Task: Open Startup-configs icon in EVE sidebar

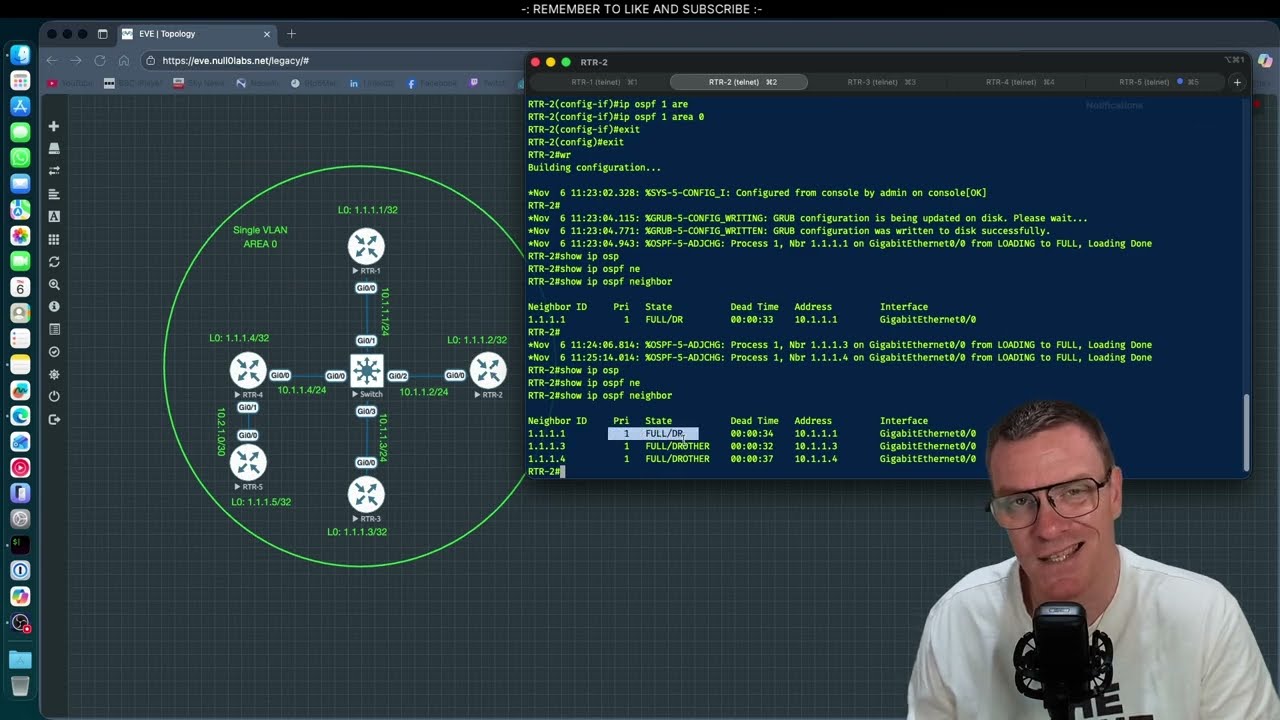Action: 54,194
